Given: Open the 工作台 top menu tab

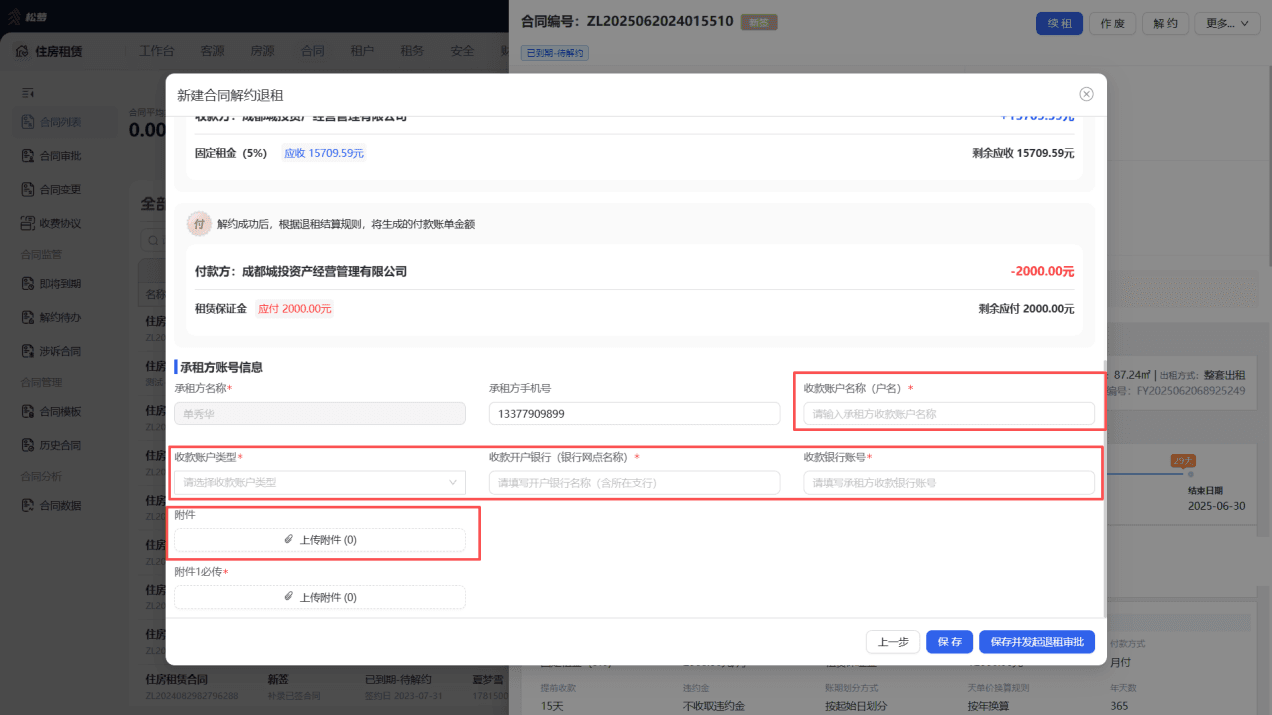Looking at the screenshot, I should point(157,51).
